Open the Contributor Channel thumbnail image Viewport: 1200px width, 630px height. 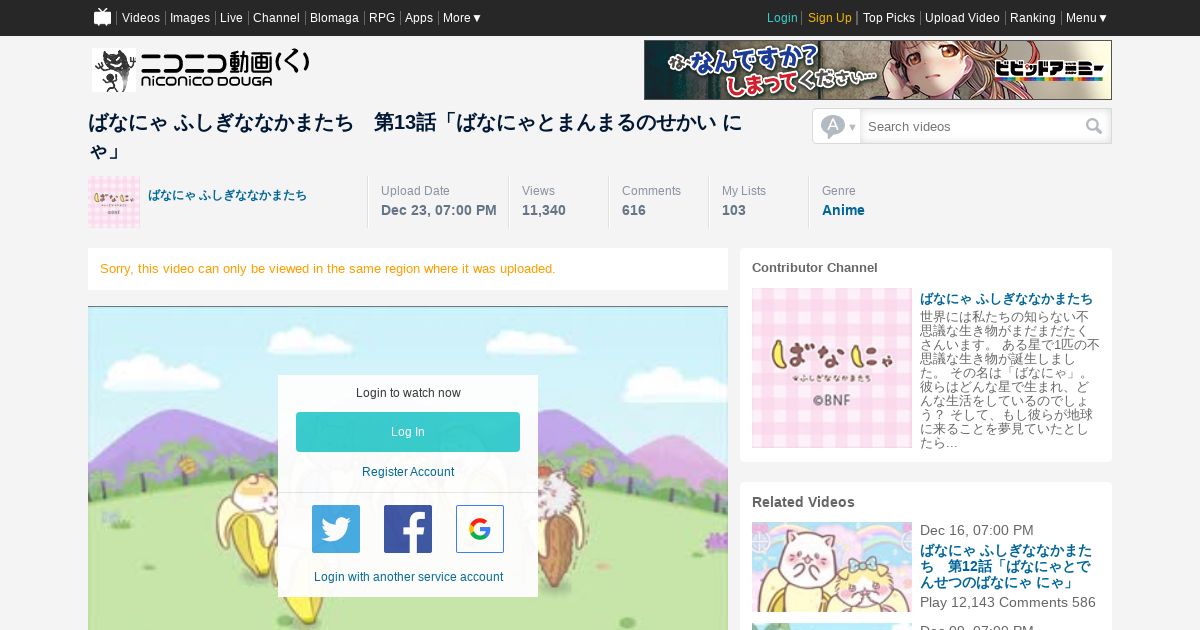(x=832, y=368)
